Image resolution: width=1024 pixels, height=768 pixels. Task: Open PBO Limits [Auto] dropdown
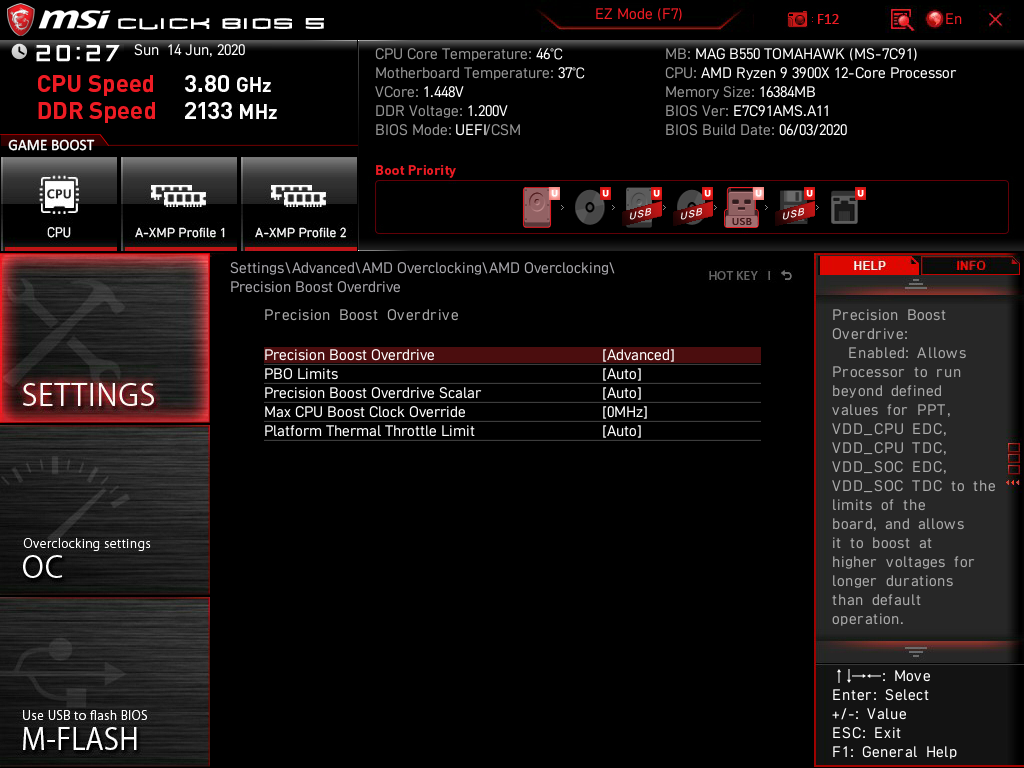(x=512, y=374)
